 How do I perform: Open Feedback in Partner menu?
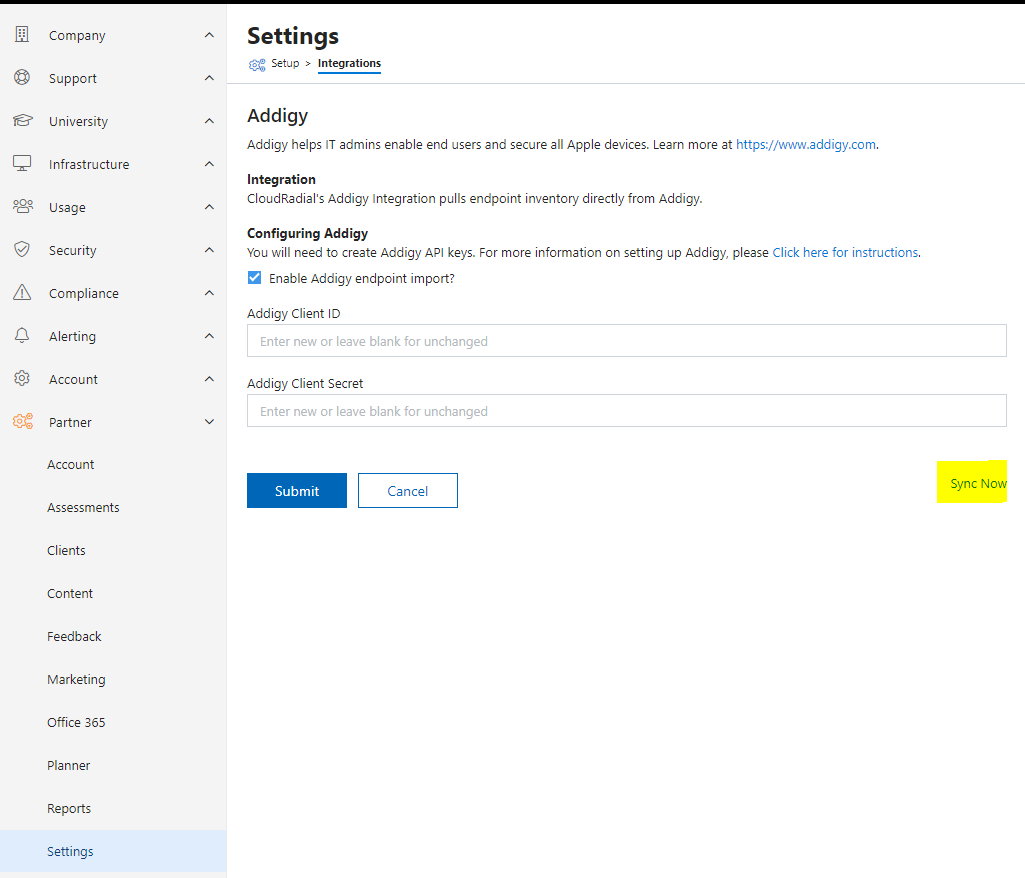point(74,637)
